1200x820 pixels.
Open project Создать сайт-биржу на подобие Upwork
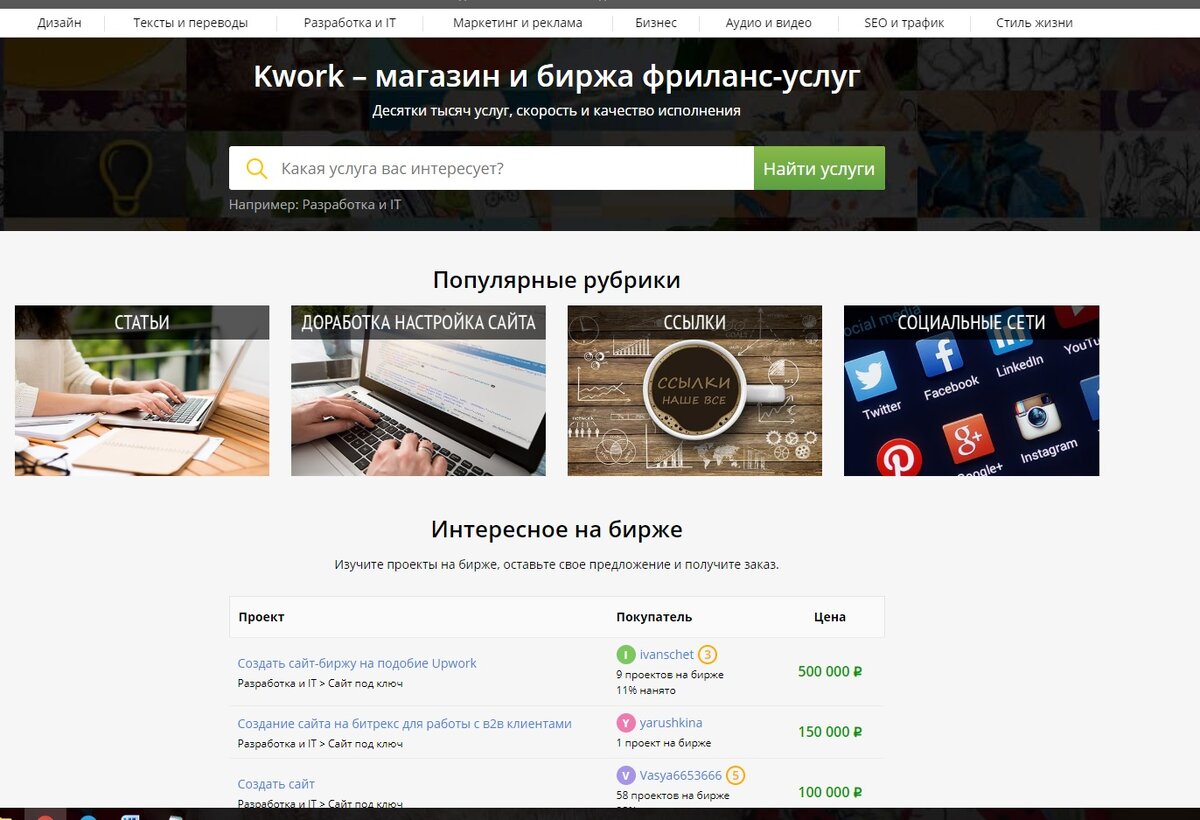coord(357,663)
